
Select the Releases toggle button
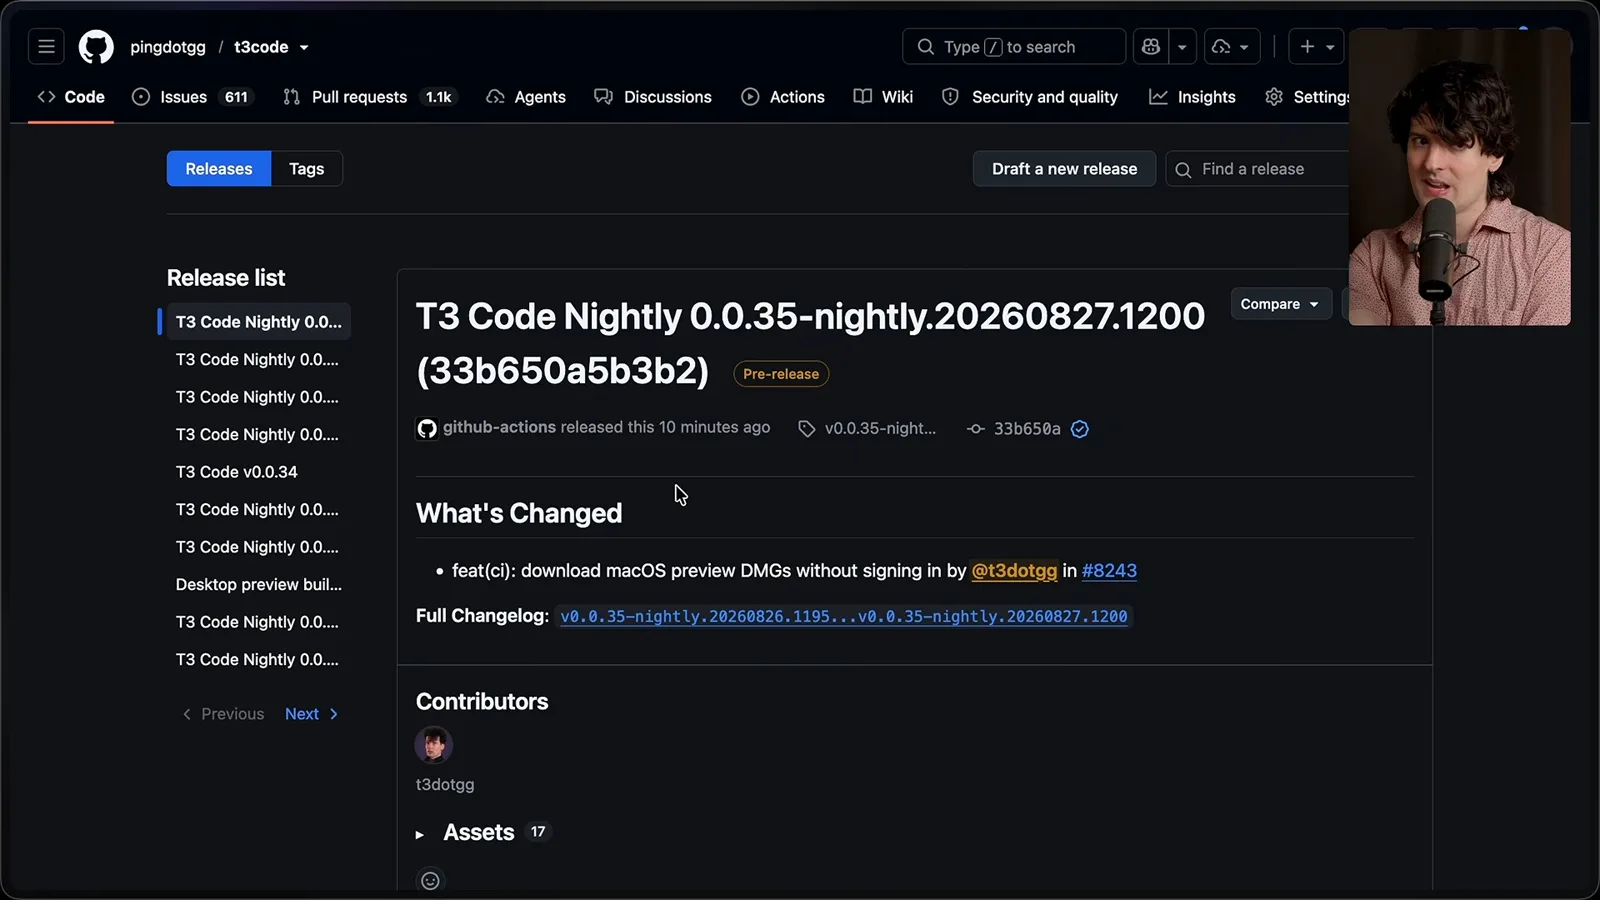pos(218,169)
